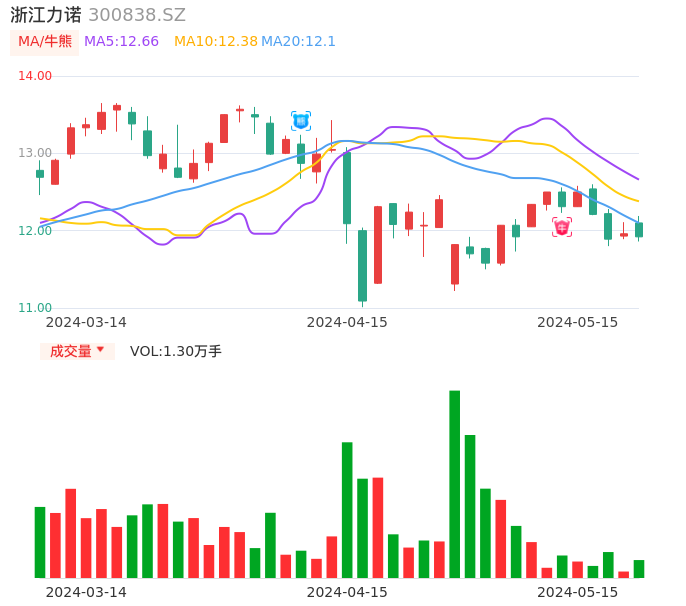Click the blue bear marker icon
The height and width of the screenshot is (606, 686).
click(301, 121)
